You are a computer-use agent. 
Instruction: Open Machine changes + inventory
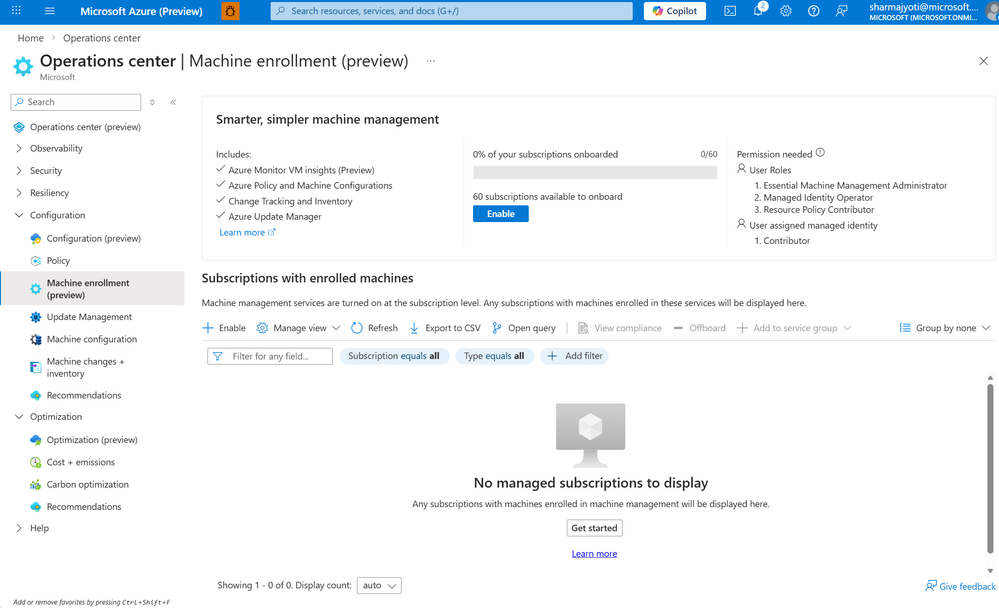[x=85, y=367]
